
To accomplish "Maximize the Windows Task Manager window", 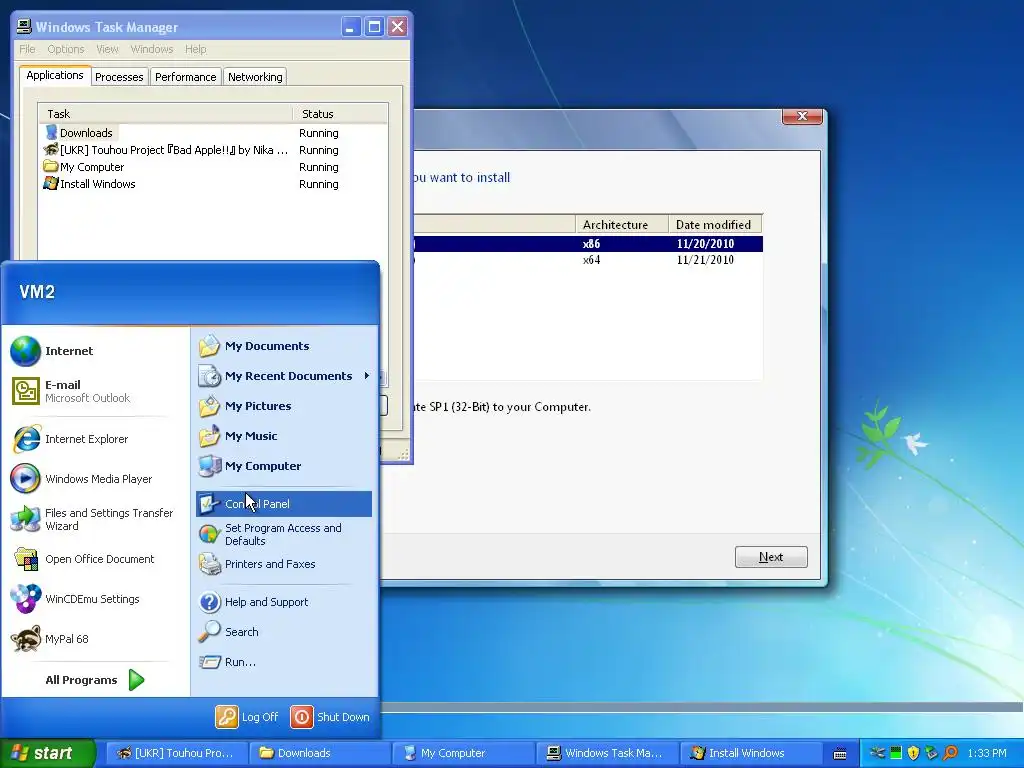I will [x=374, y=27].
